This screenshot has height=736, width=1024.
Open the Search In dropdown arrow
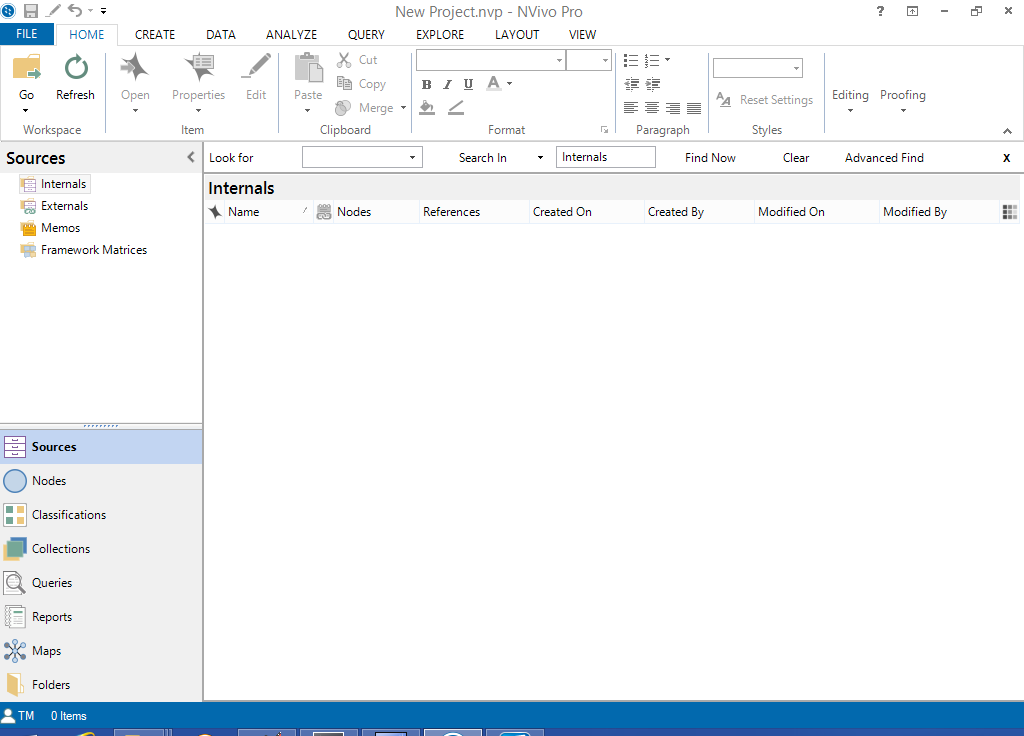[x=540, y=158]
